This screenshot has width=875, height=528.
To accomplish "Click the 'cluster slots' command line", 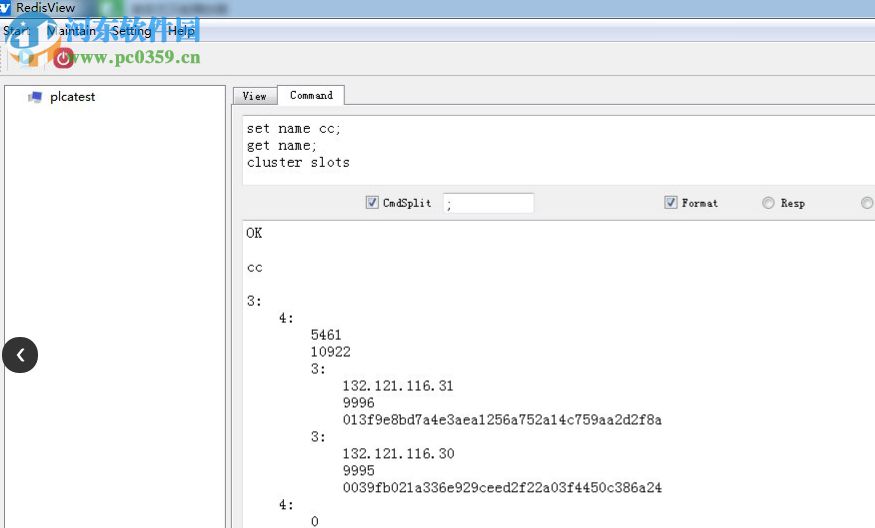I will click(299, 162).
